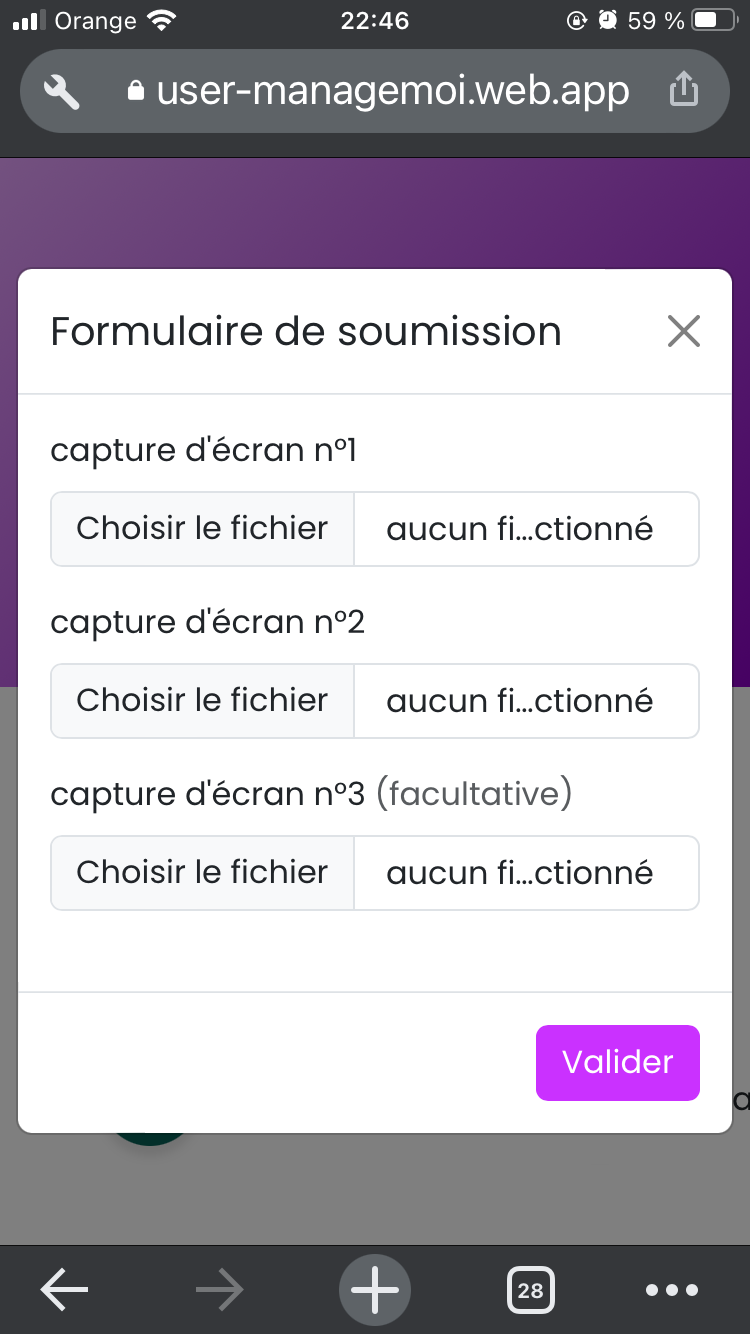This screenshot has height=1334, width=750.
Task: Tap the user-managemoi.web.app URL text
Action: point(393,92)
